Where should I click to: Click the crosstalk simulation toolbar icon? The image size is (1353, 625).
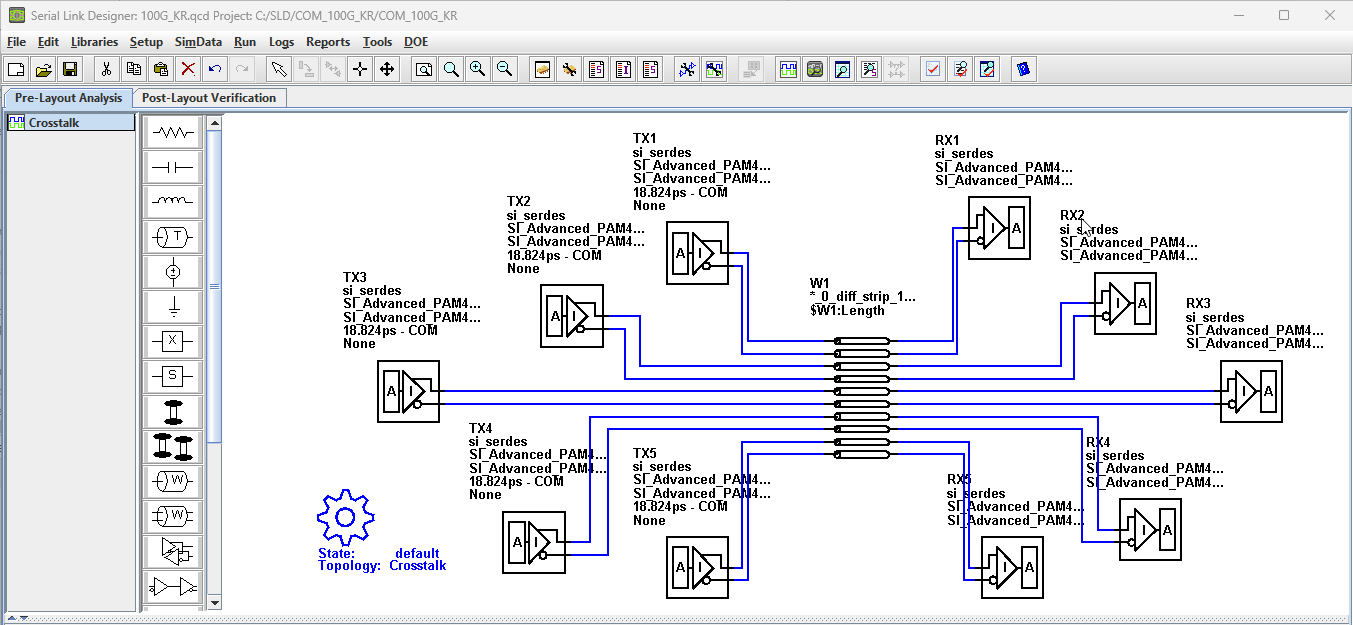714,69
